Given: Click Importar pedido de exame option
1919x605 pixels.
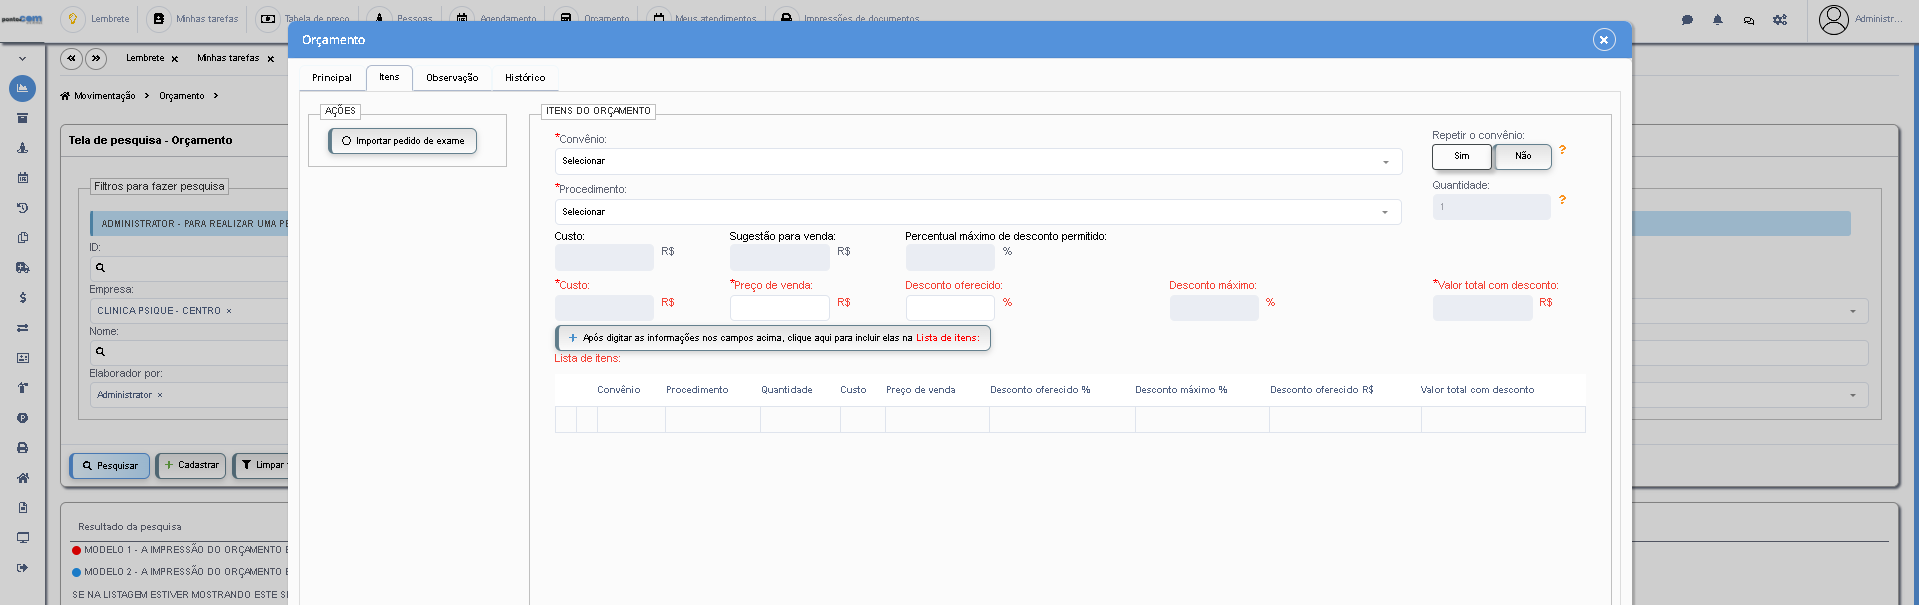Looking at the screenshot, I should [403, 141].
